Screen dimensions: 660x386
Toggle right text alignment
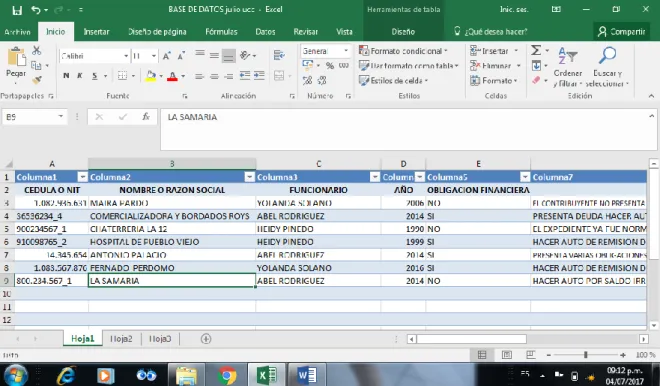[229, 76]
